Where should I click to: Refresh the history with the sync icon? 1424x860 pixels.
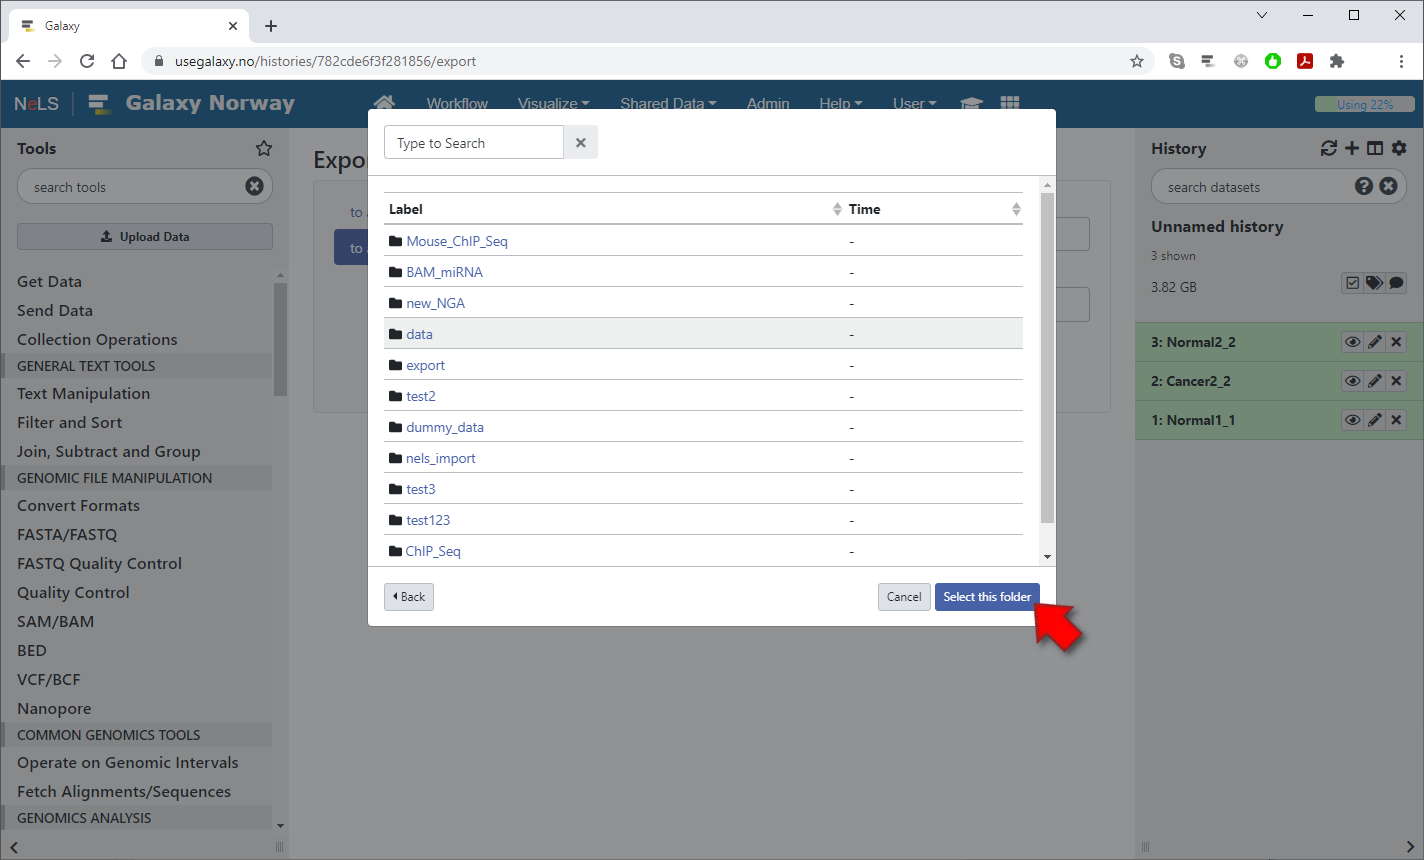[1328, 148]
